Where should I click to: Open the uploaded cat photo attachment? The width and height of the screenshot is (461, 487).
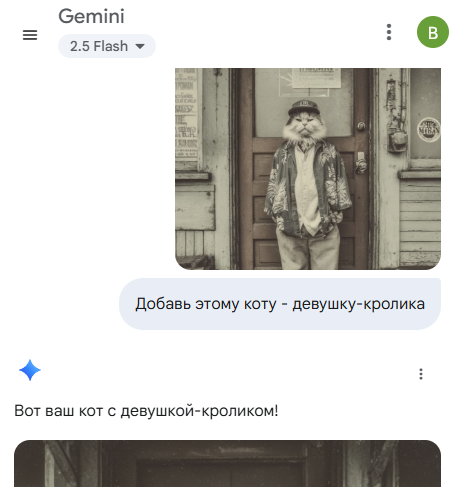tap(308, 169)
